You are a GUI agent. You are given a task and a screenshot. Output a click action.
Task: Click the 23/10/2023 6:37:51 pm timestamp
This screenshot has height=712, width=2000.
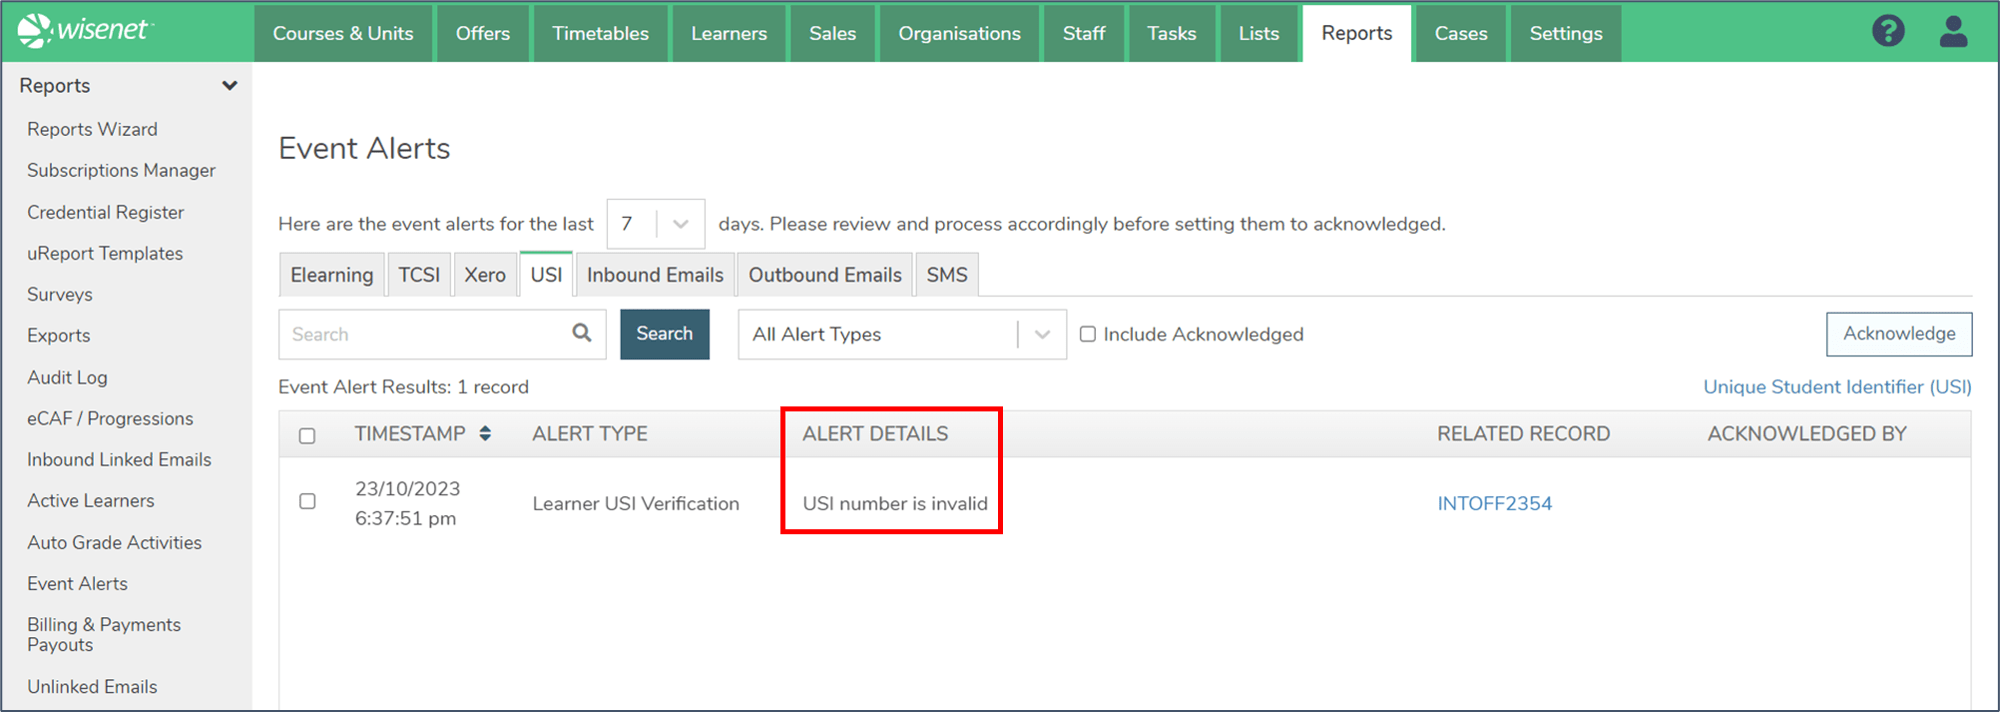[x=407, y=503]
